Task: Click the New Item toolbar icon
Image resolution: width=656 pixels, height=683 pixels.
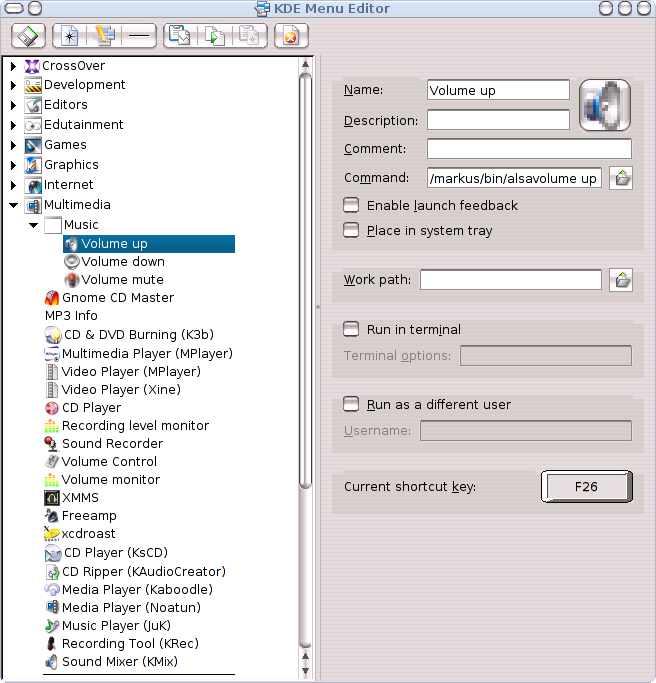Action: click(70, 36)
